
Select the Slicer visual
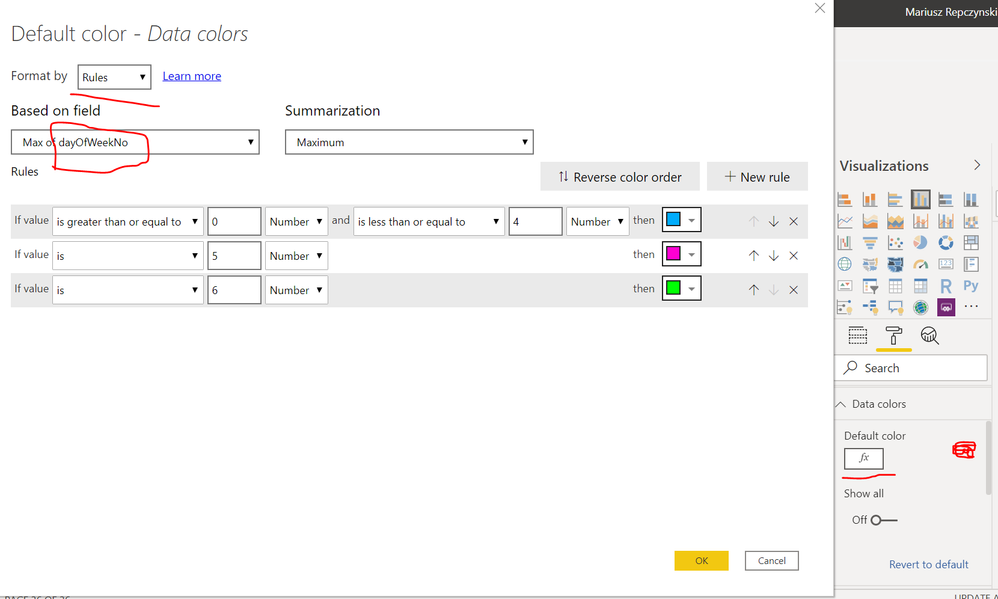[x=870, y=286]
